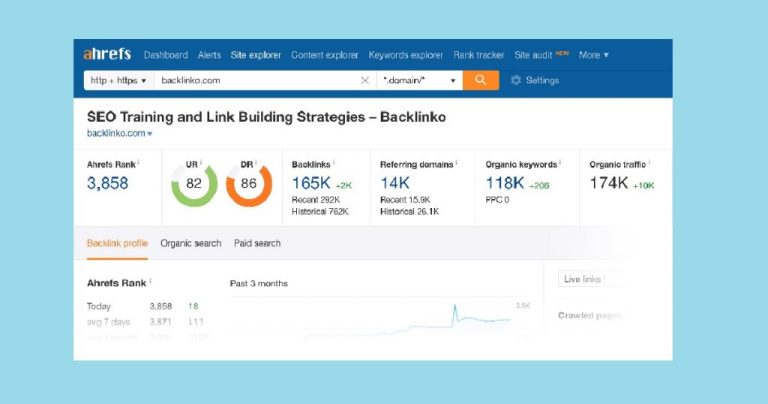768x404 pixels.
Task: Click the DR 86 orange gauge
Action: tap(249, 185)
